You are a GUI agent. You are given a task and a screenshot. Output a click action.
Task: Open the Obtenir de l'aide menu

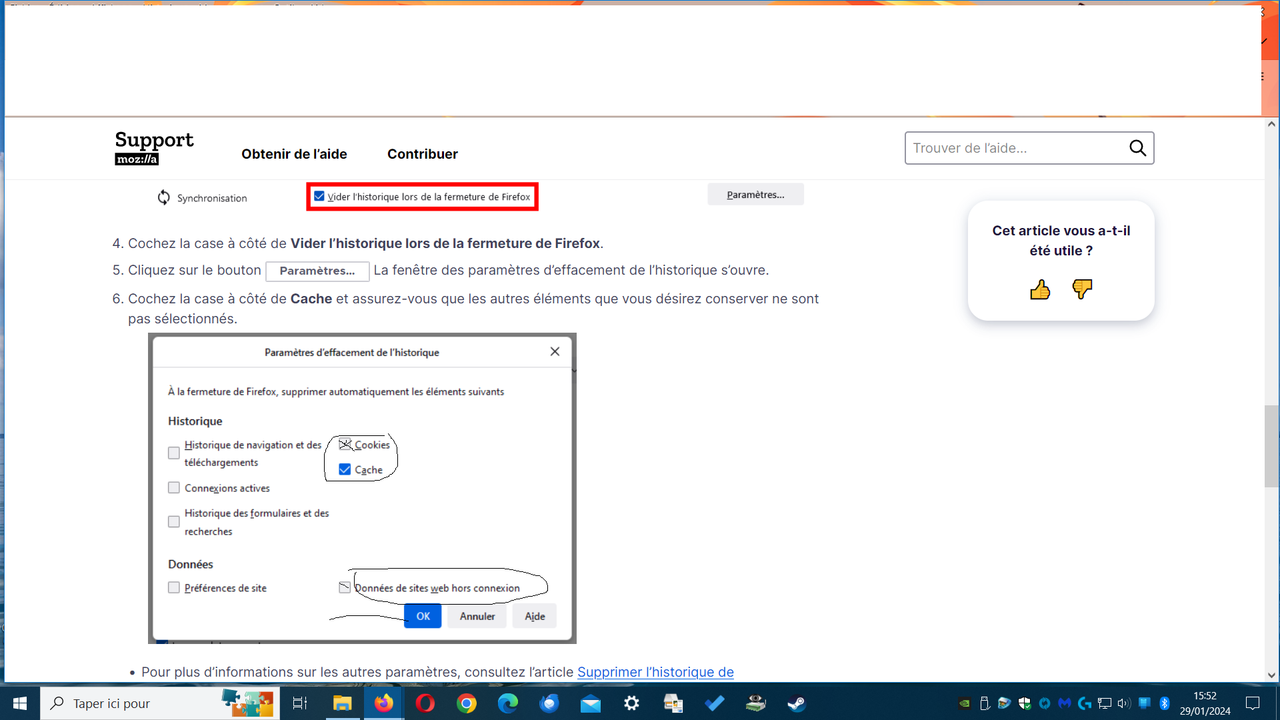[294, 154]
